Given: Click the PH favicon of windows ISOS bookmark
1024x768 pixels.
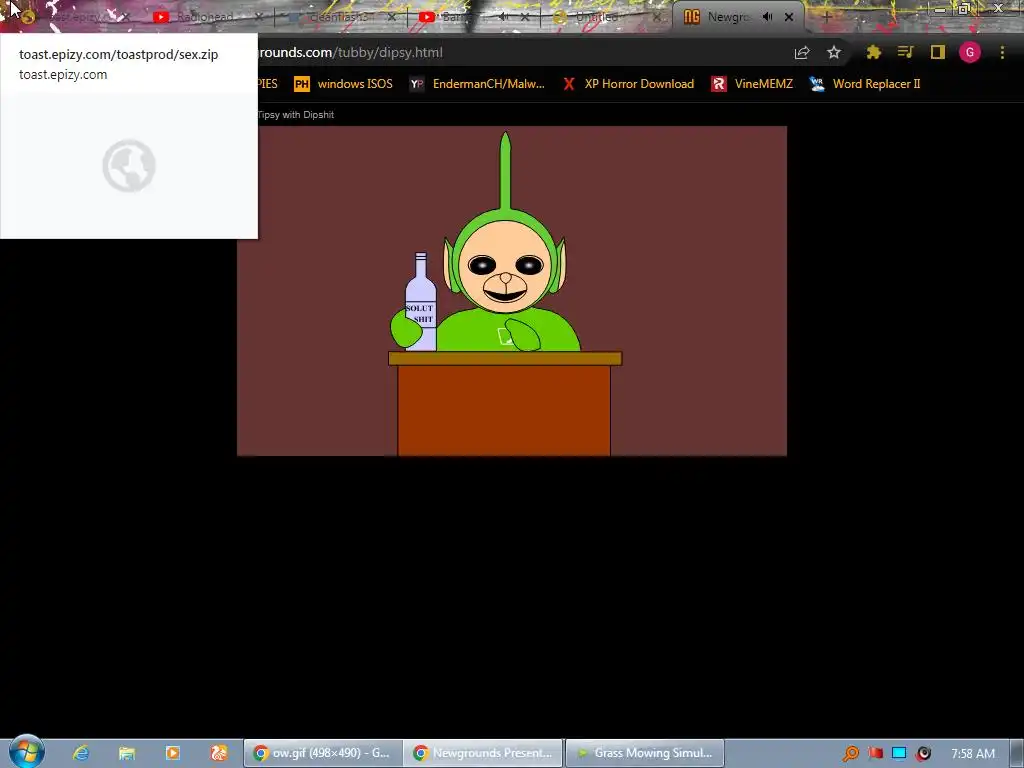Looking at the screenshot, I should pos(302,84).
